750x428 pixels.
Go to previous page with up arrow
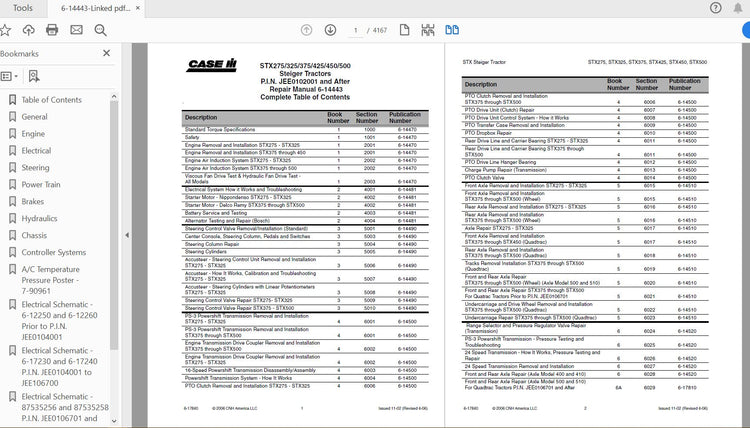307,30
